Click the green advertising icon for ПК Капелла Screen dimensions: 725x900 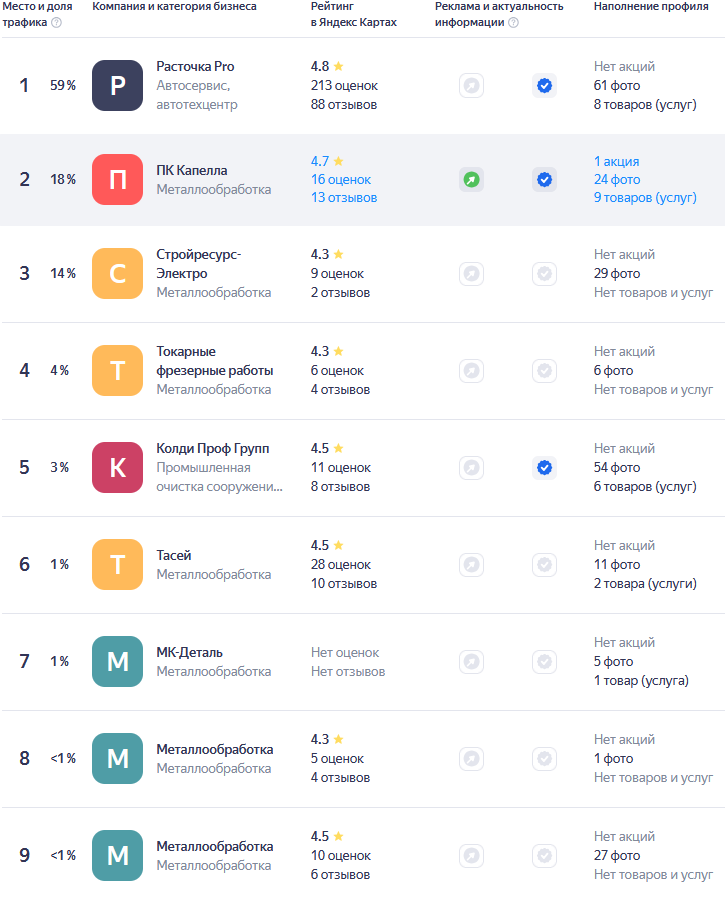click(471, 180)
